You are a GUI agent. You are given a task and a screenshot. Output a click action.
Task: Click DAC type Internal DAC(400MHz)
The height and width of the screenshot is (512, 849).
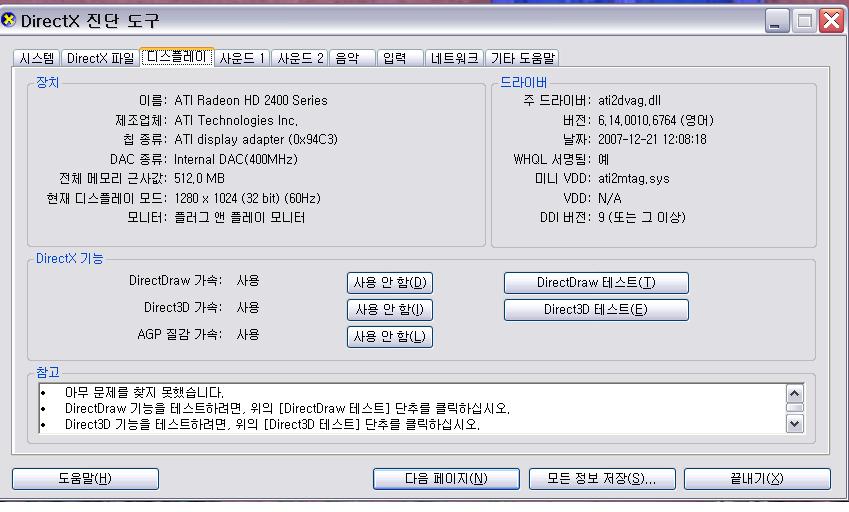tap(236, 159)
